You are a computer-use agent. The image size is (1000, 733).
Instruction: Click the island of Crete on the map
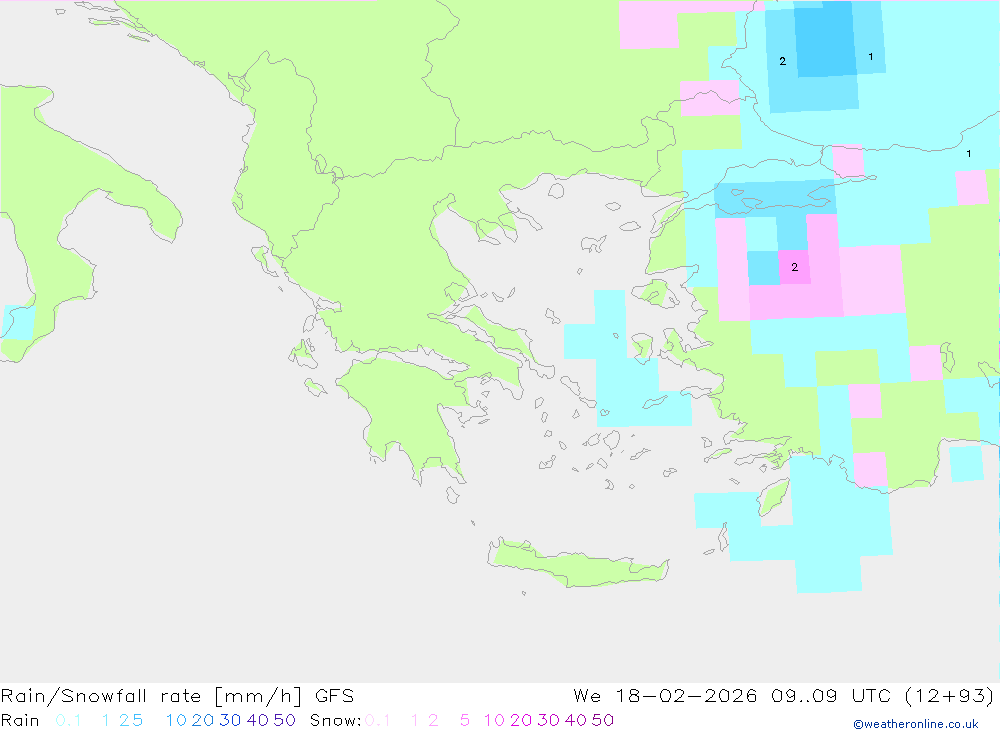[x=579, y=564]
